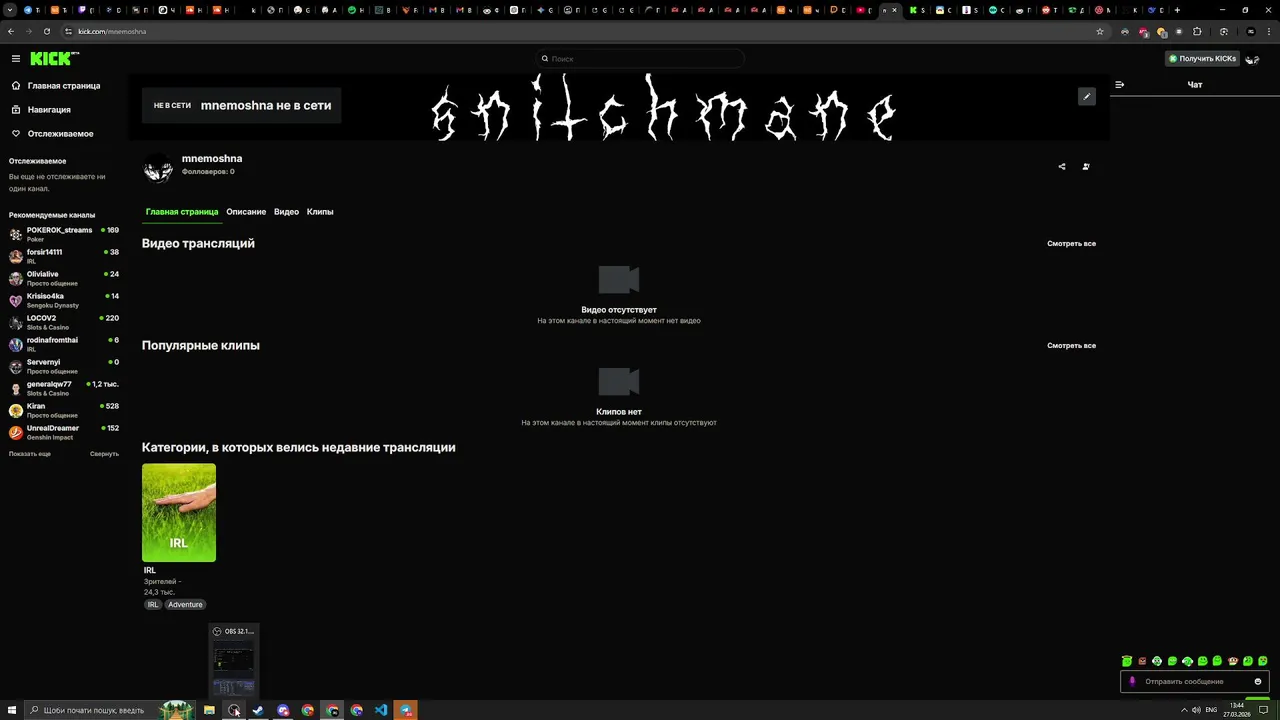Reload the page with refresh icon
This screenshot has height=720, width=1280.
point(47,31)
